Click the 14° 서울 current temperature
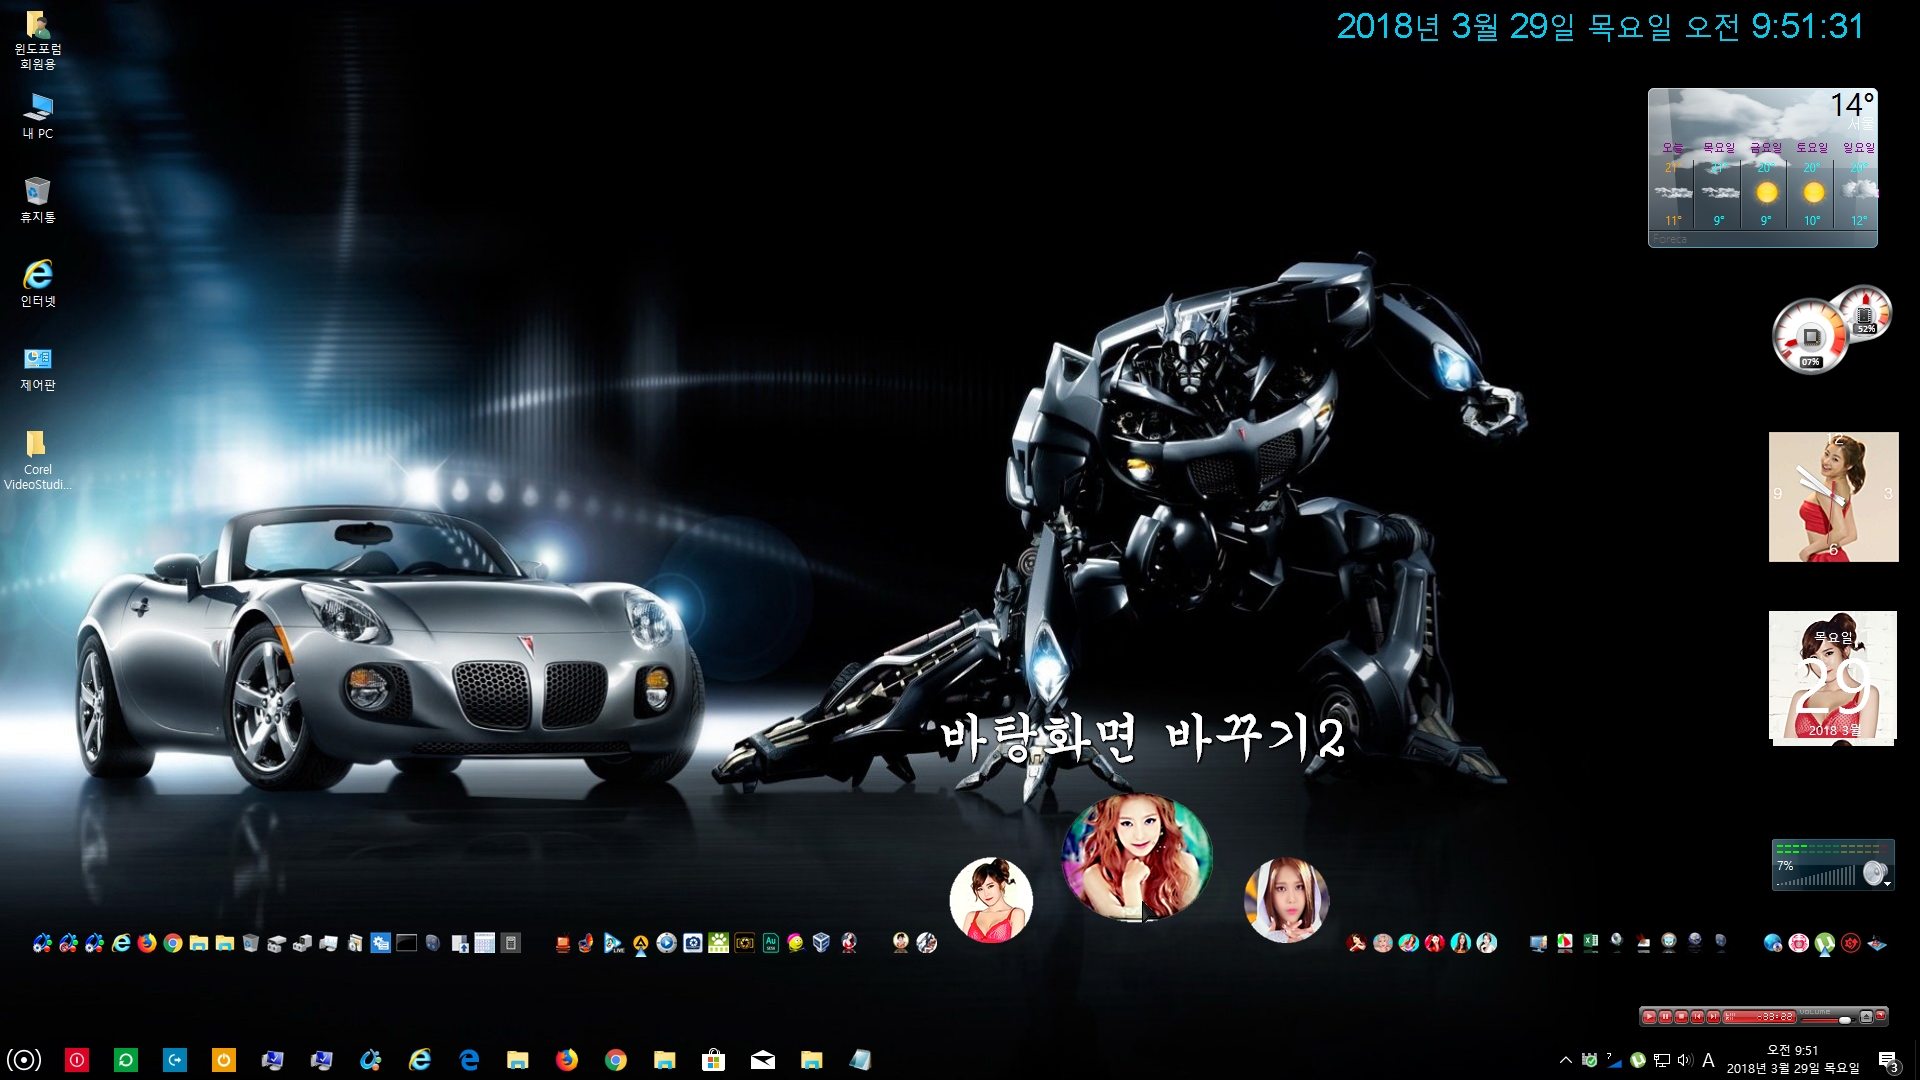 pyautogui.click(x=1852, y=110)
